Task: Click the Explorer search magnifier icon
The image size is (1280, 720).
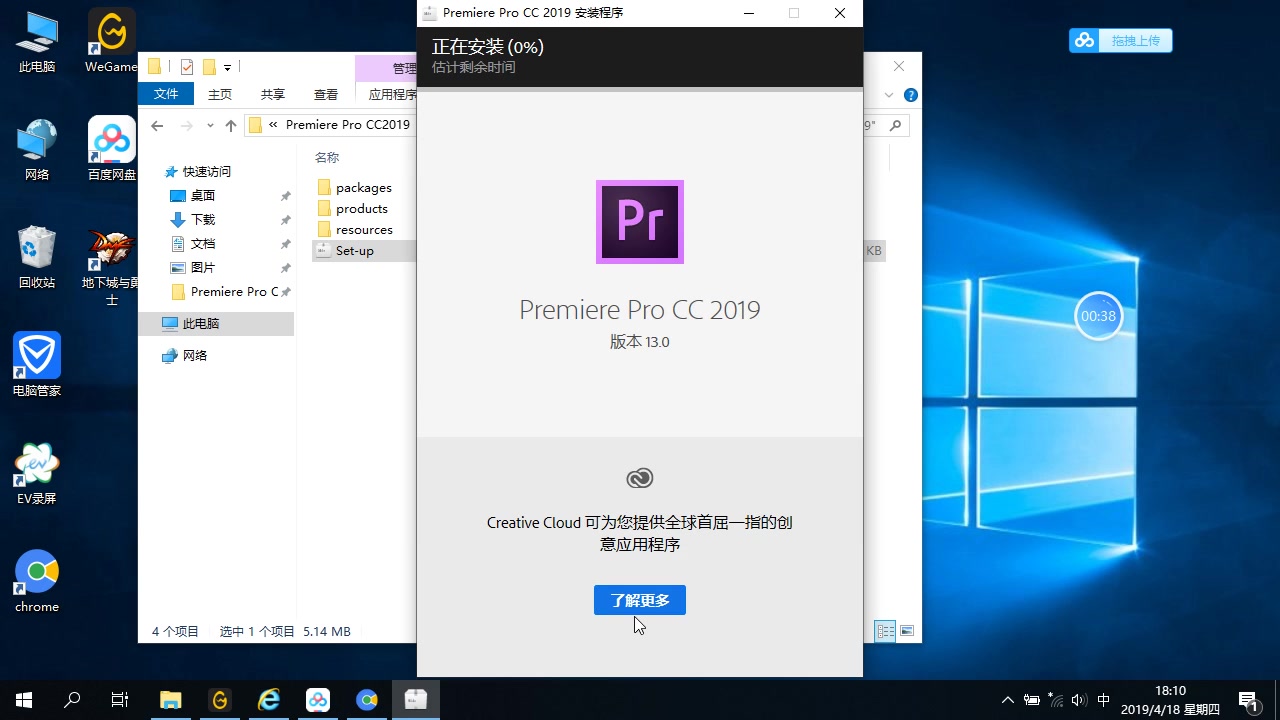Action: click(895, 125)
